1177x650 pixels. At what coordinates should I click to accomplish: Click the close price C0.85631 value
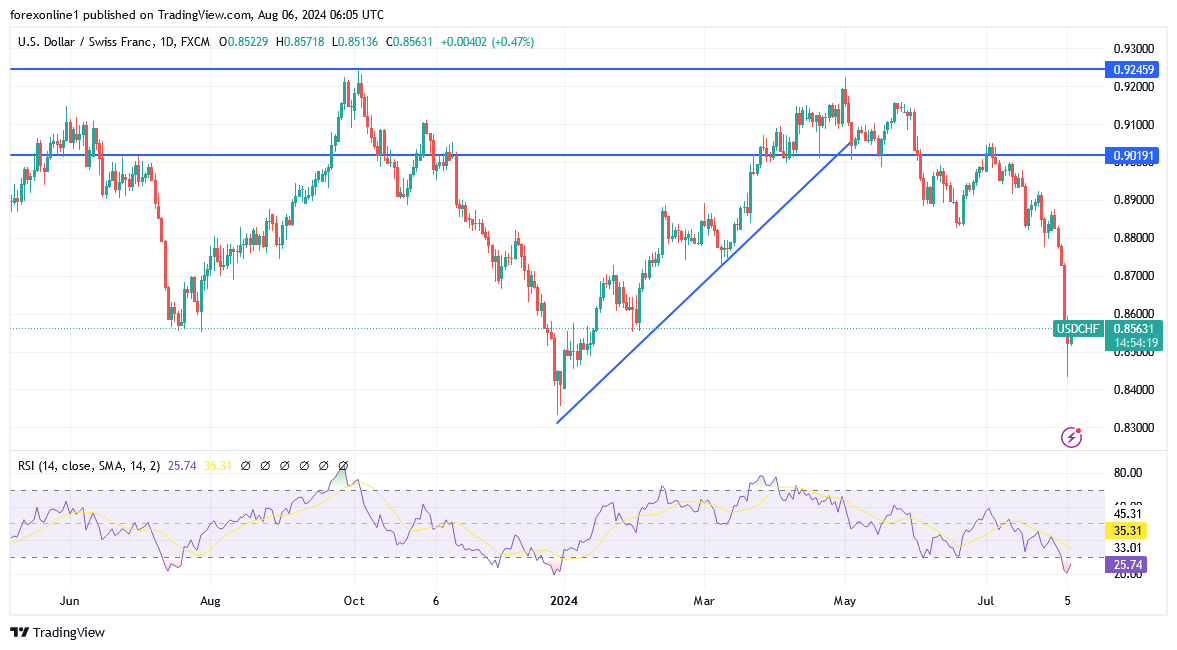click(x=409, y=42)
